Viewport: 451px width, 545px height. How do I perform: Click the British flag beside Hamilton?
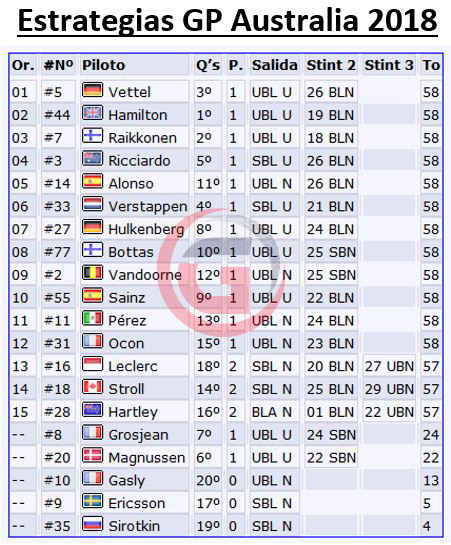(x=92, y=113)
